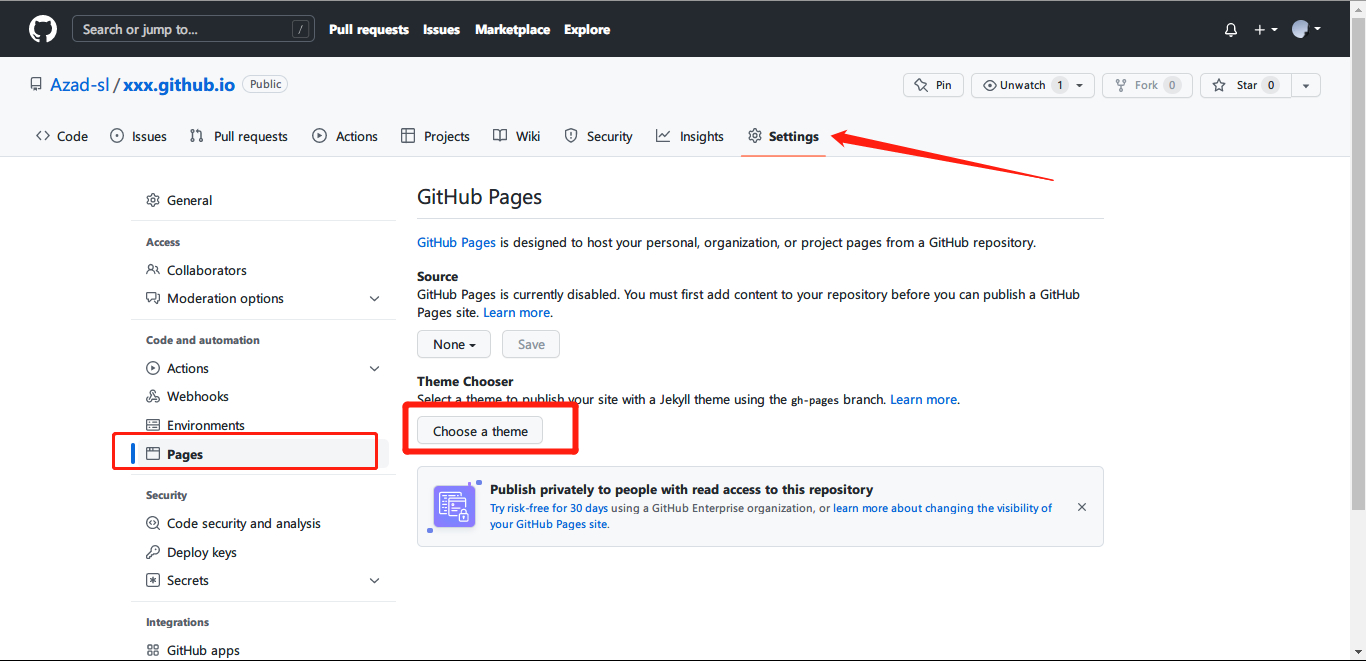Viewport: 1366px width, 661px height.
Task: Open the xxx.github.io repository link
Action: pos(179,85)
